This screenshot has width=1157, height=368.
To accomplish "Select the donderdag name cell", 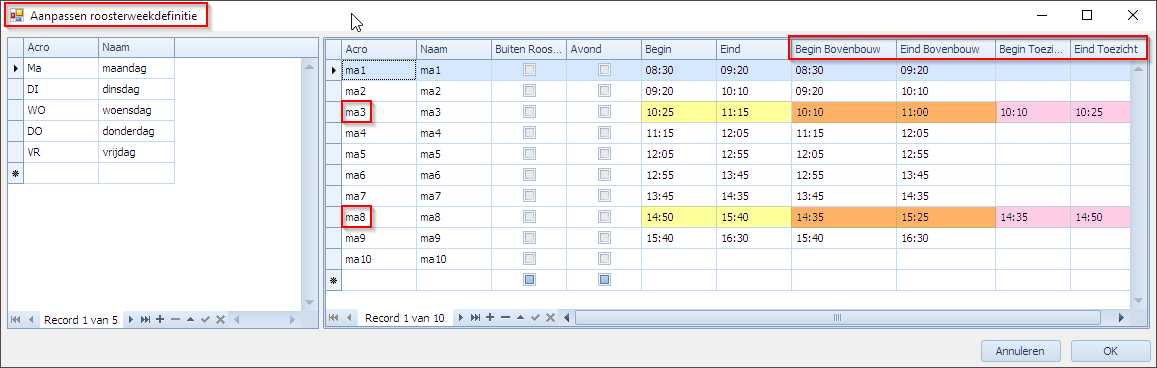I will (x=137, y=131).
